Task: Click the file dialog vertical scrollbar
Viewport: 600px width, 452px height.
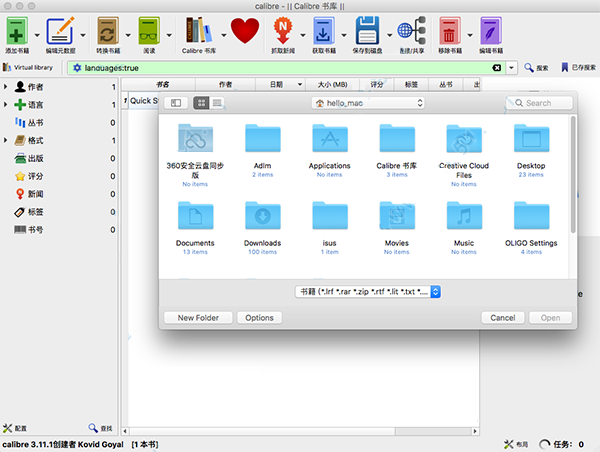Action: tap(573, 175)
